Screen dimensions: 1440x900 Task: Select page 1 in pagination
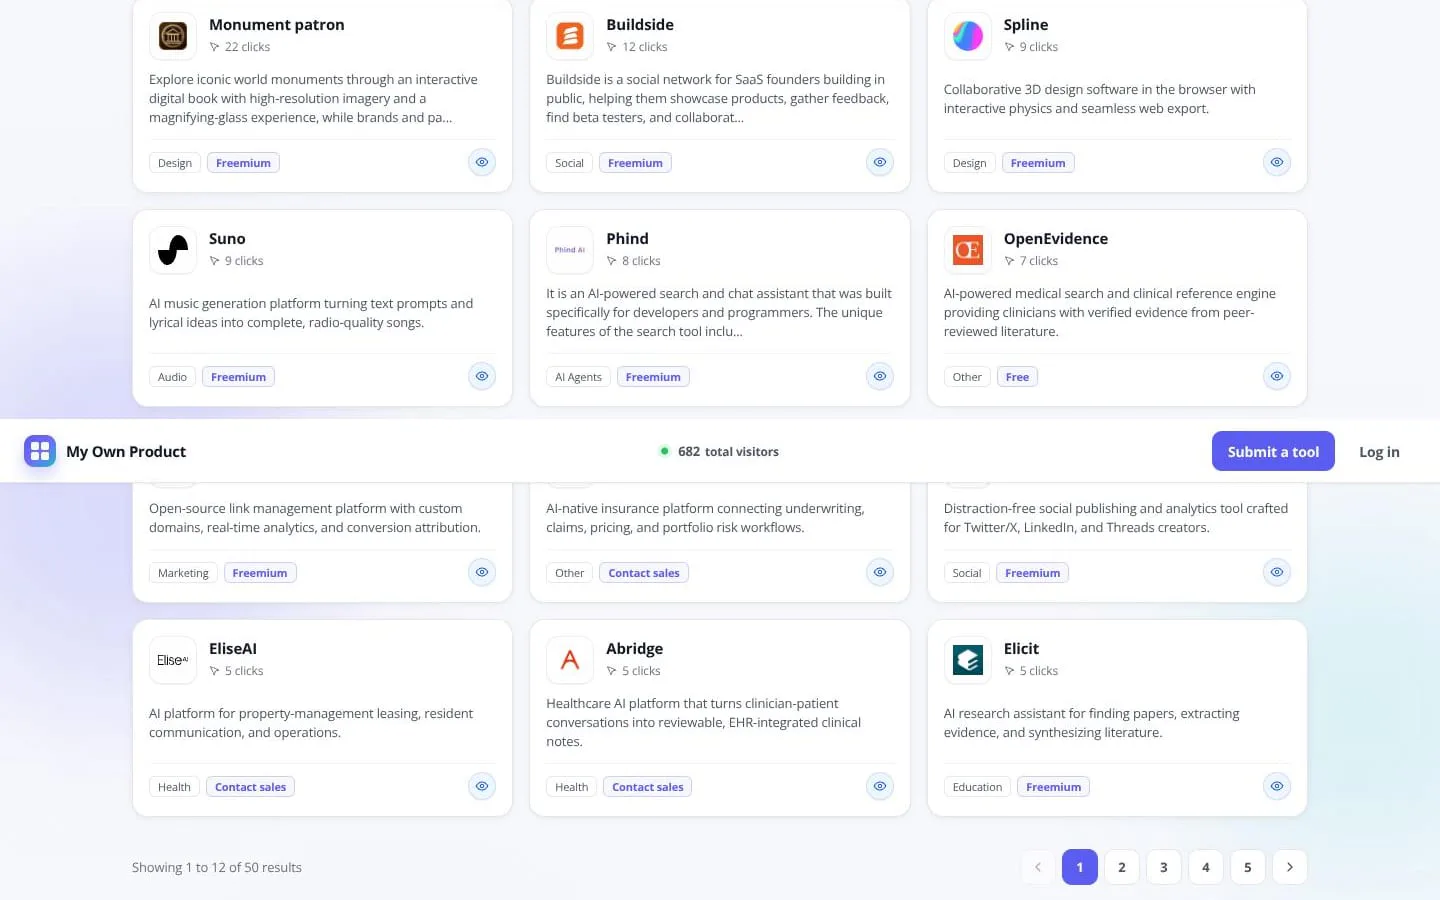click(x=1080, y=867)
